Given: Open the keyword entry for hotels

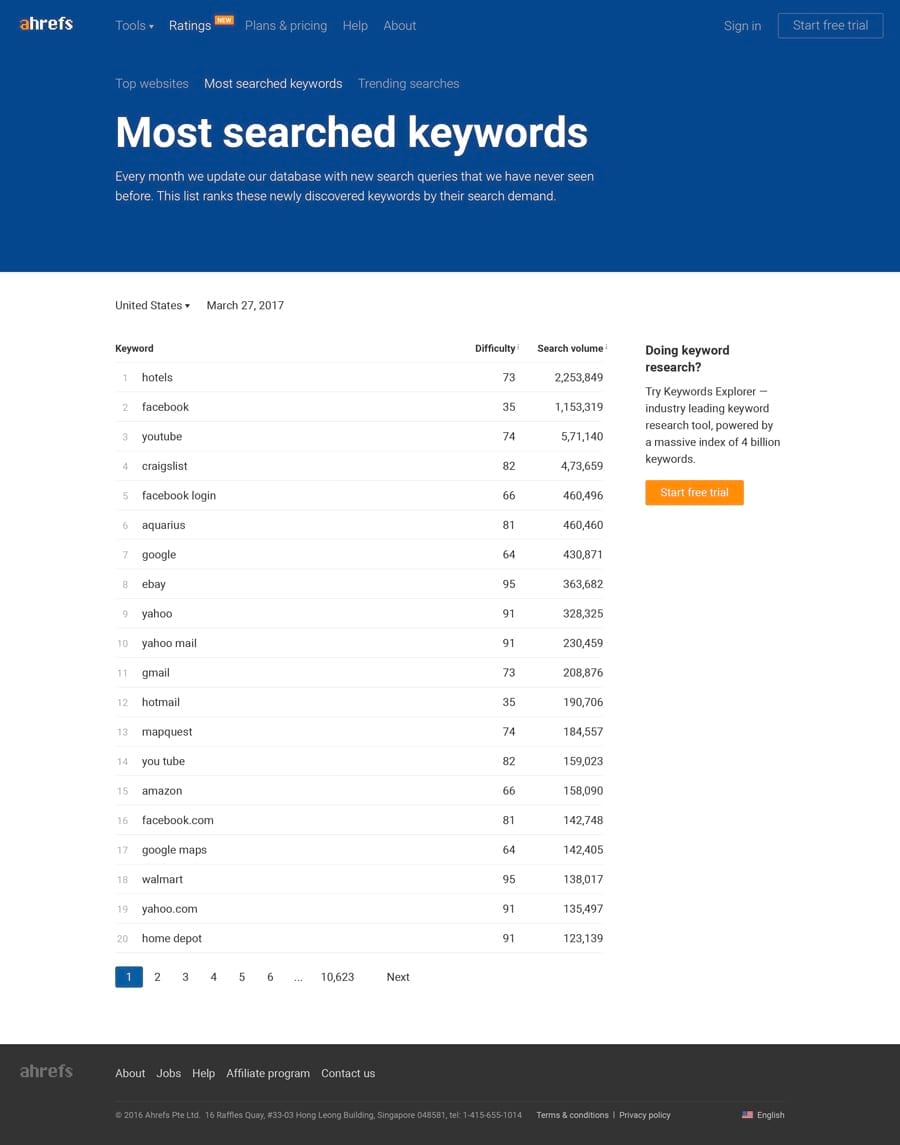Looking at the screenshot, I should click(x=157, y=377).
